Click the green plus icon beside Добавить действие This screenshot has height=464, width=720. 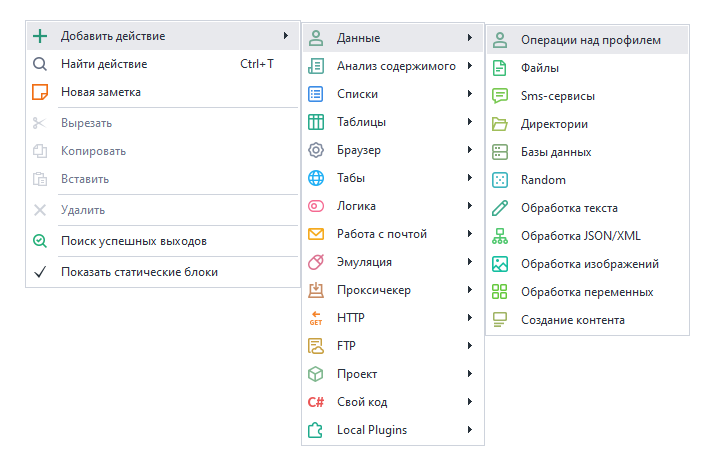point(40,36)
